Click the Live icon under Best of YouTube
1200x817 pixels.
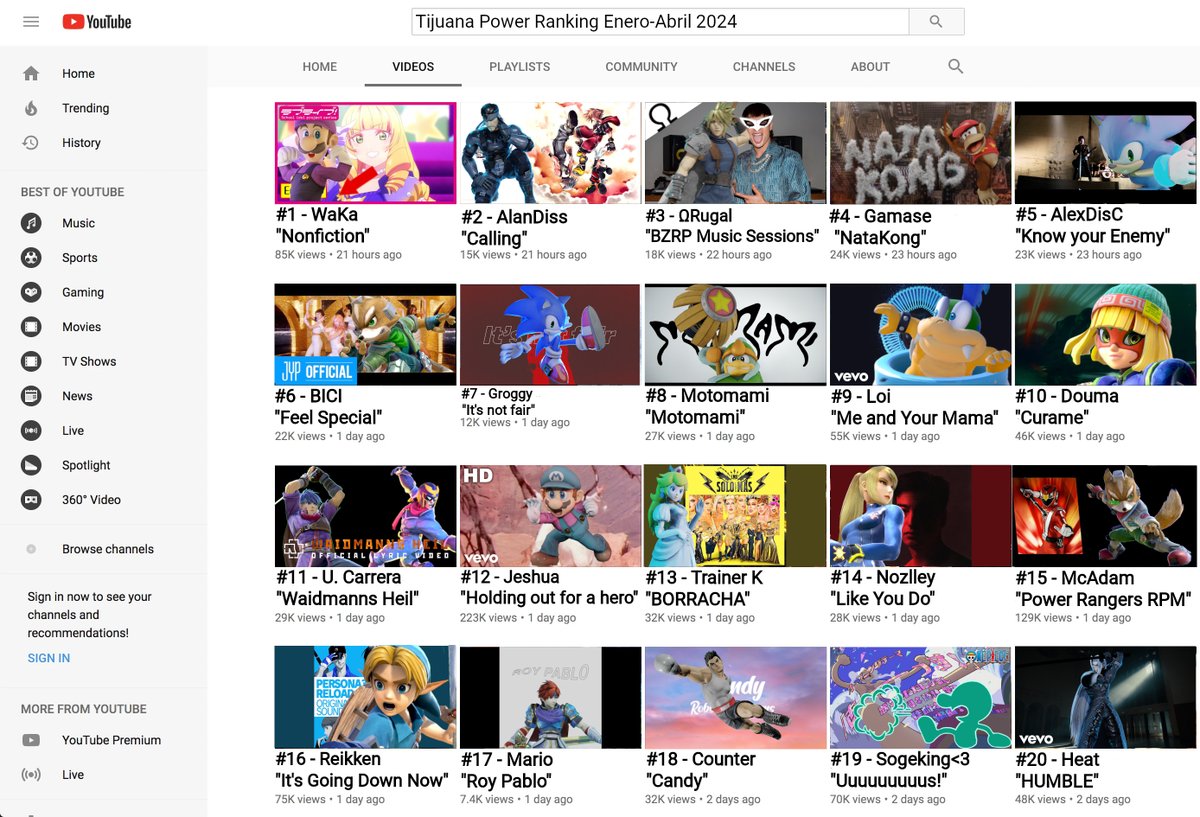32,430
